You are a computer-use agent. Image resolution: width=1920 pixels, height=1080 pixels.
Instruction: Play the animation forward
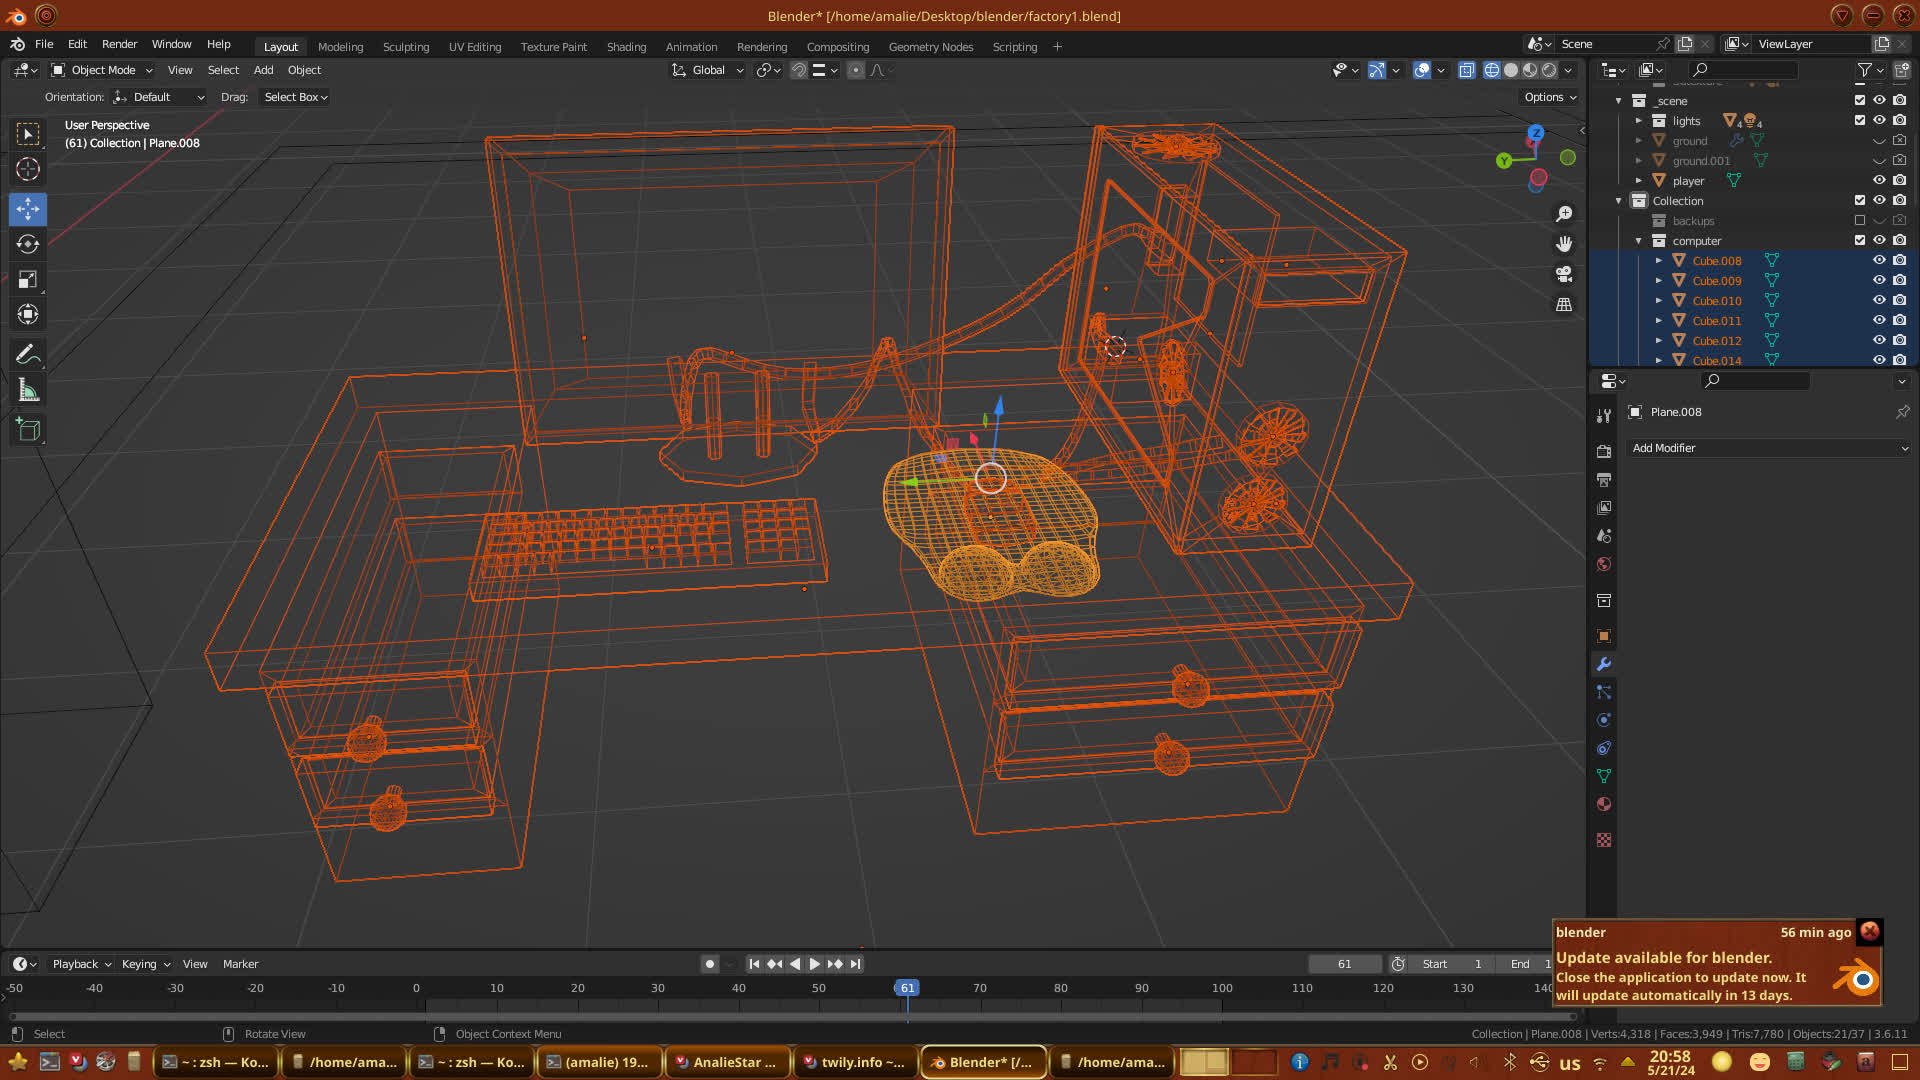point(814,964)
